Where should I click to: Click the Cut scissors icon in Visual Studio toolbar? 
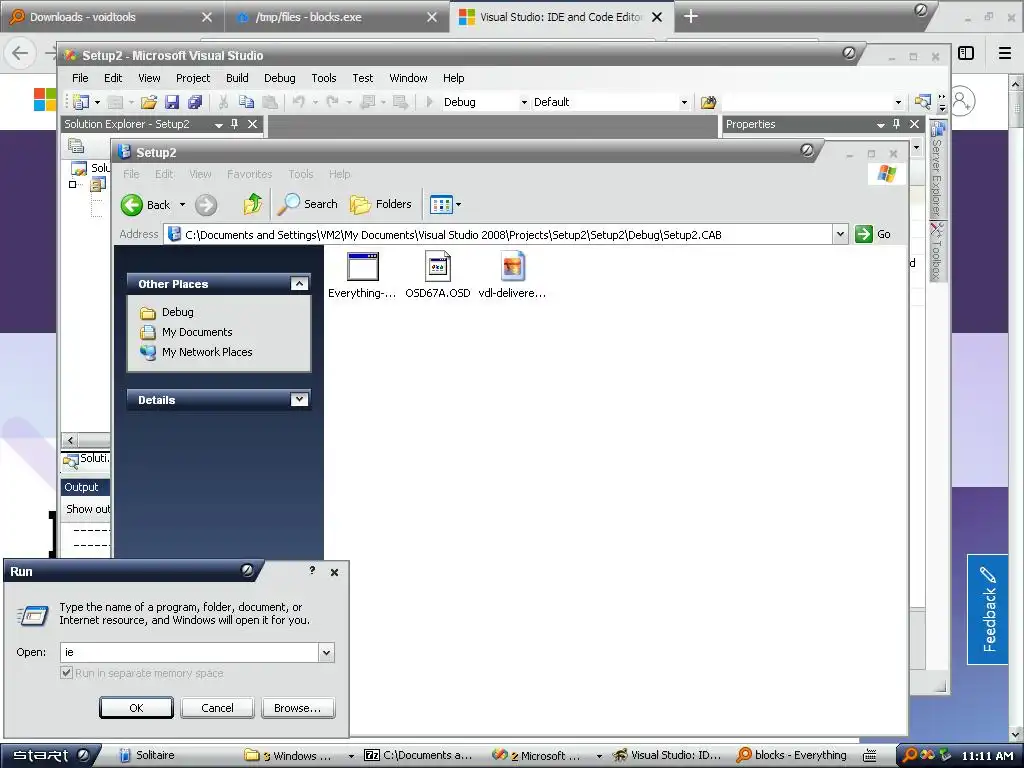(x=223, y=102)
